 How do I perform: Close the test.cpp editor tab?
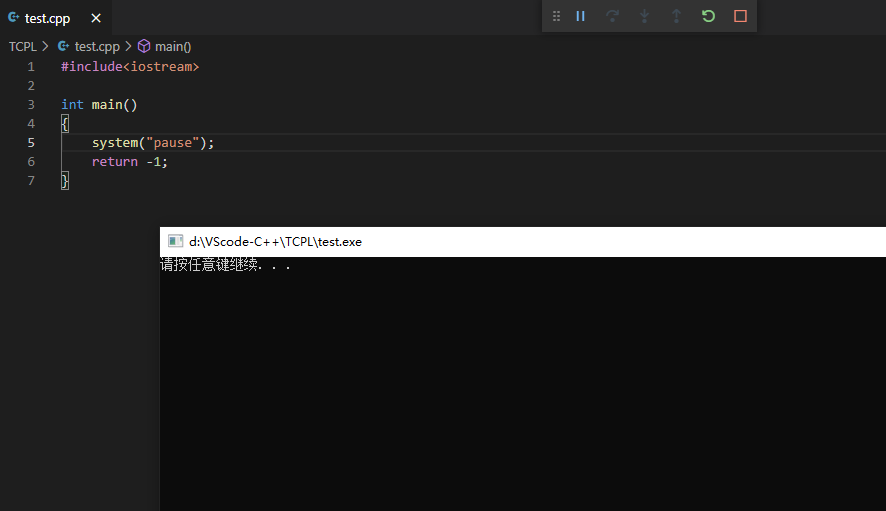pyautogui.click(x=96, y=18)
